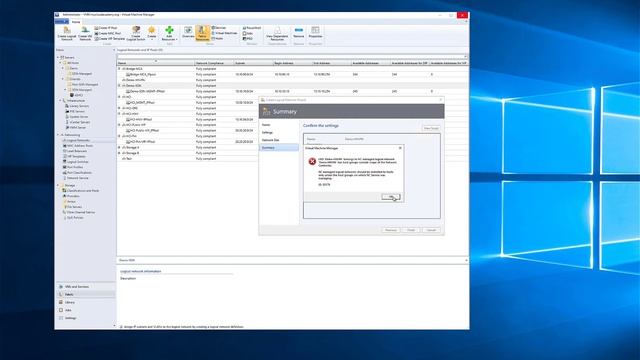Viewport: 640px width, 360px height.
Task: Collapse the Storage tree node
Action: [58, 185]
